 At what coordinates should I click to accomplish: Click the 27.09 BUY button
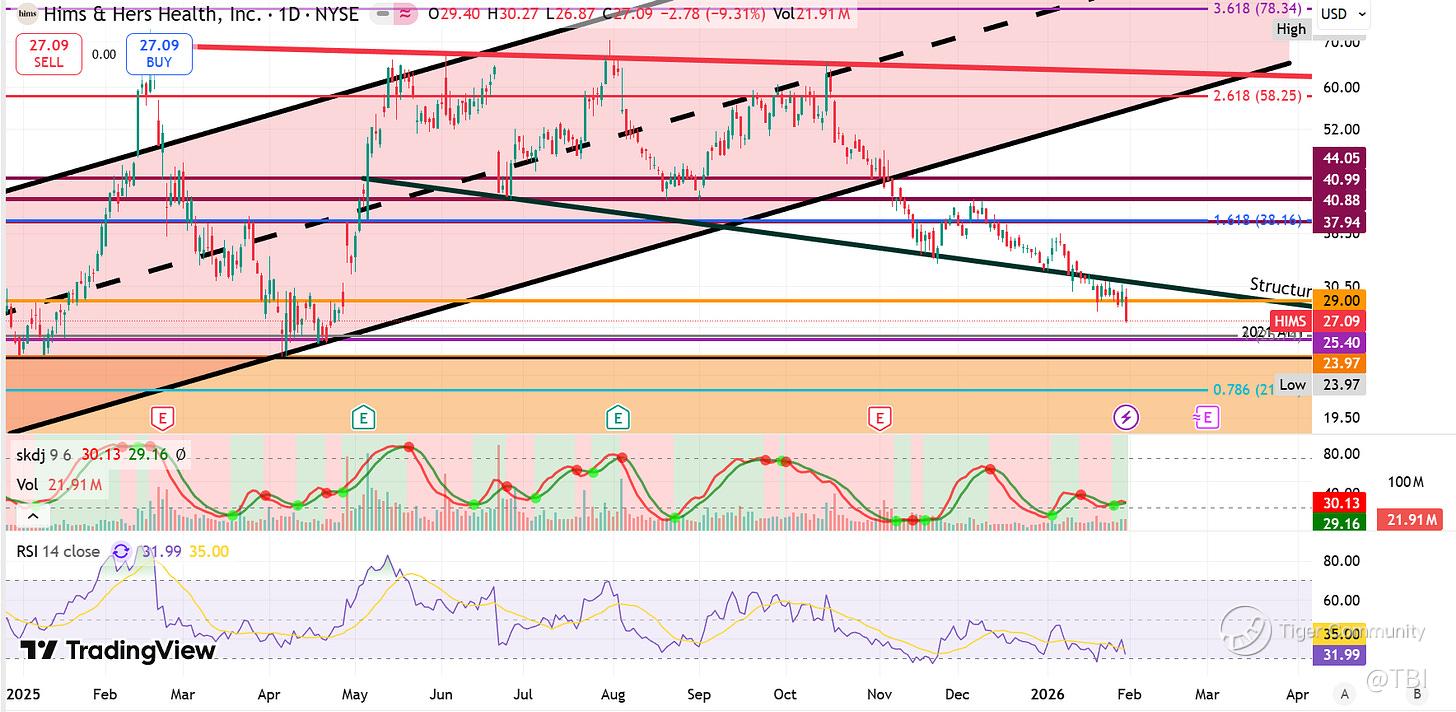tap(159, 53)
